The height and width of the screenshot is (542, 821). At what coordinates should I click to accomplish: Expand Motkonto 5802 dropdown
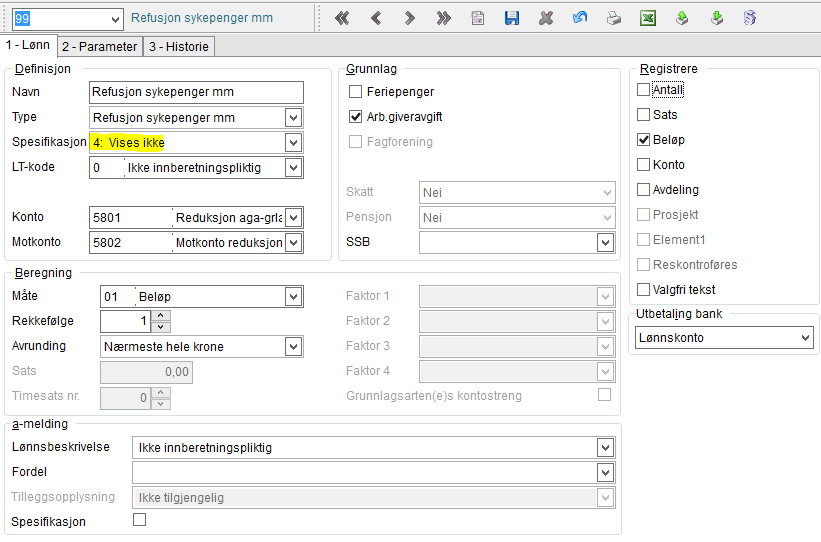(294, 242)
